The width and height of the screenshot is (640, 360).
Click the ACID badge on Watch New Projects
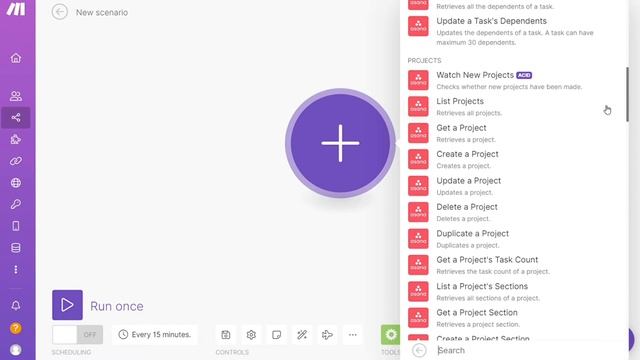point(524,75)
